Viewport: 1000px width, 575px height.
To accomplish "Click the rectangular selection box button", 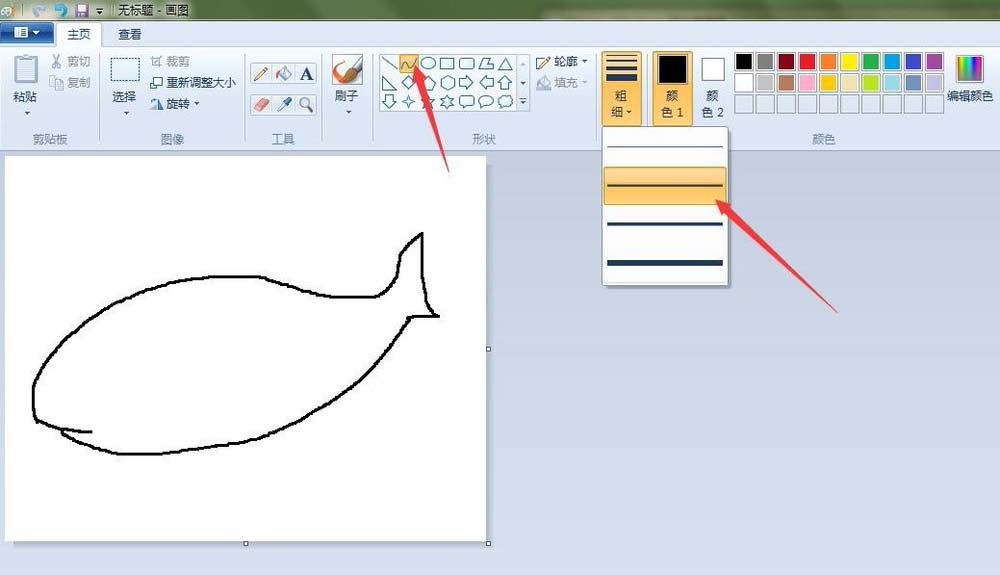I will click(x=125, y=69).
